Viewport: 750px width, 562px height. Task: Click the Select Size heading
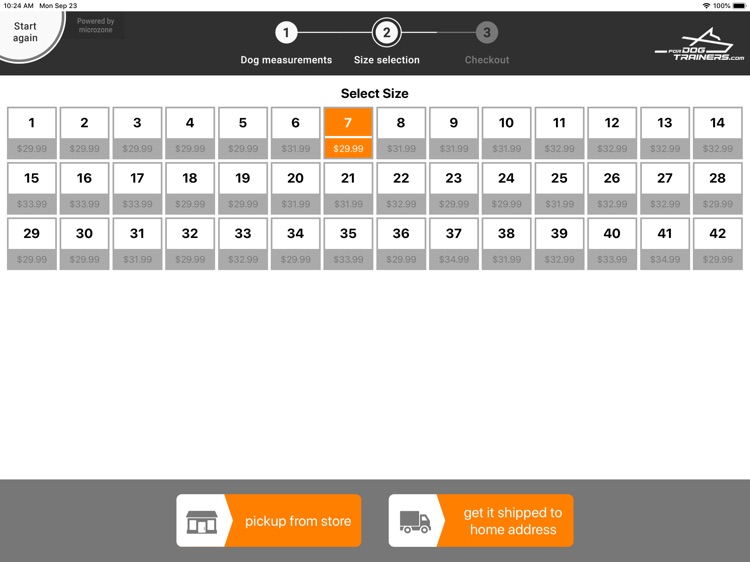pos(375,93)
